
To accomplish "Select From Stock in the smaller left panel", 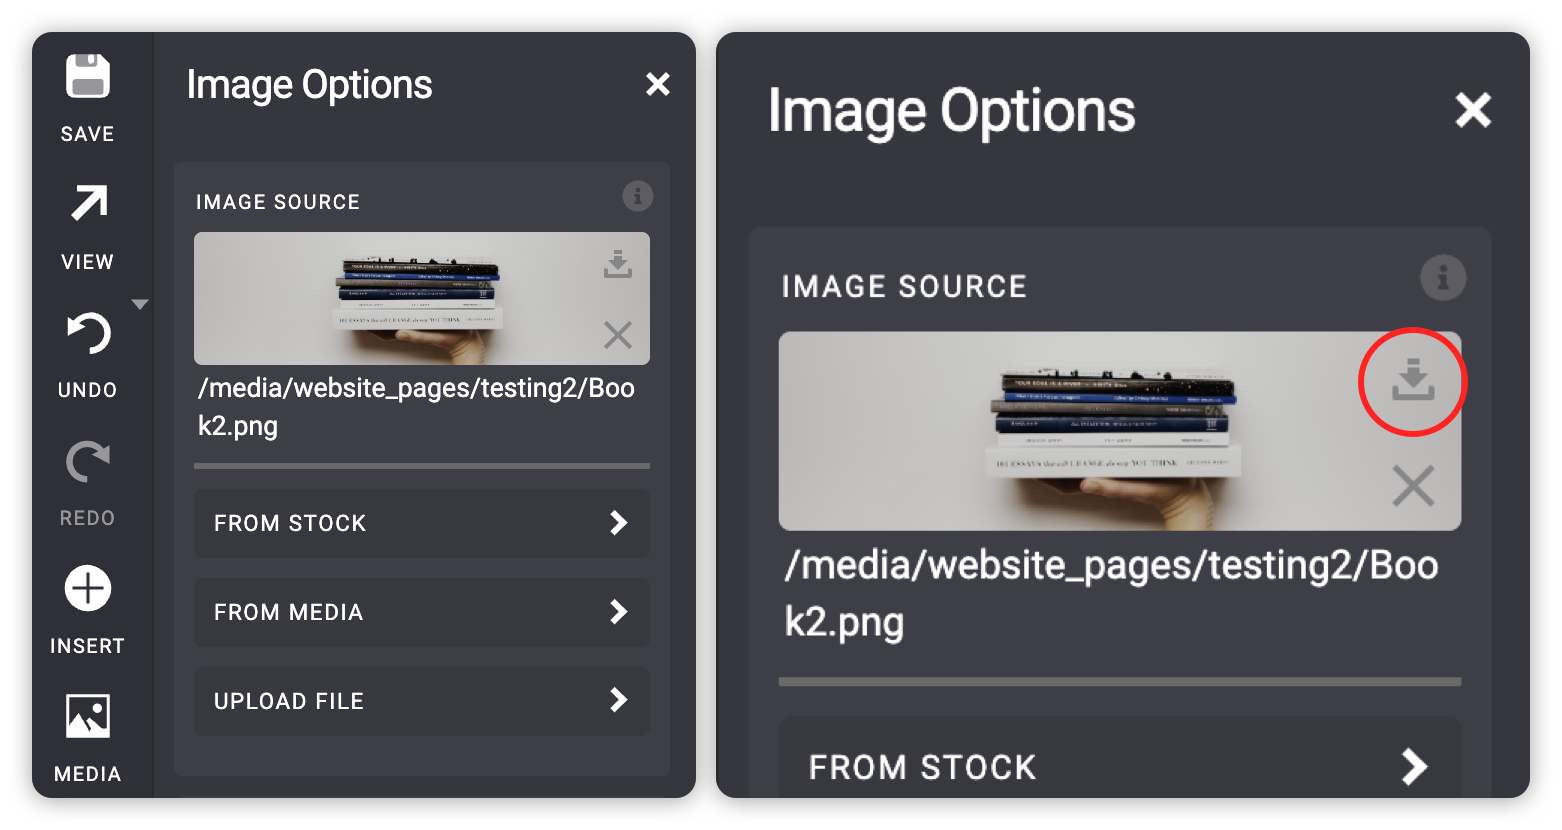I will tap(421, 523).
